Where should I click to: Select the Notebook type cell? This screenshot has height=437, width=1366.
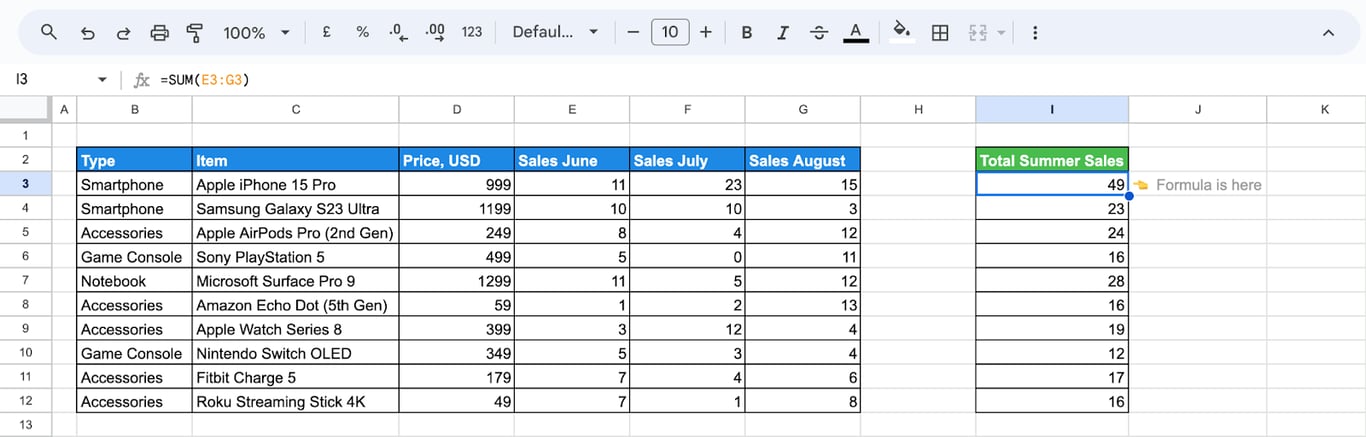pyautogui.click(x=135, y=281)
